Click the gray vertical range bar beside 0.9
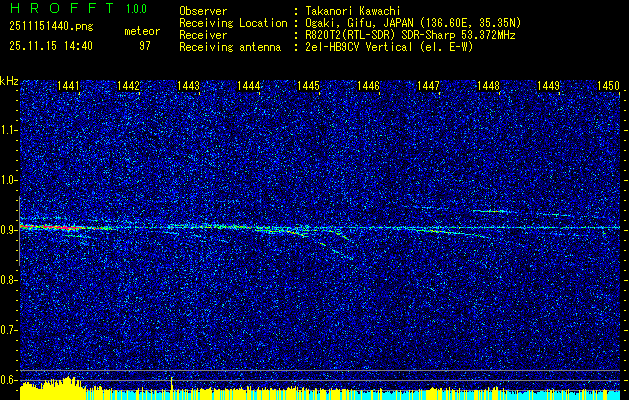The width and height of the screenshot is (629, 400). pos(20,231)
